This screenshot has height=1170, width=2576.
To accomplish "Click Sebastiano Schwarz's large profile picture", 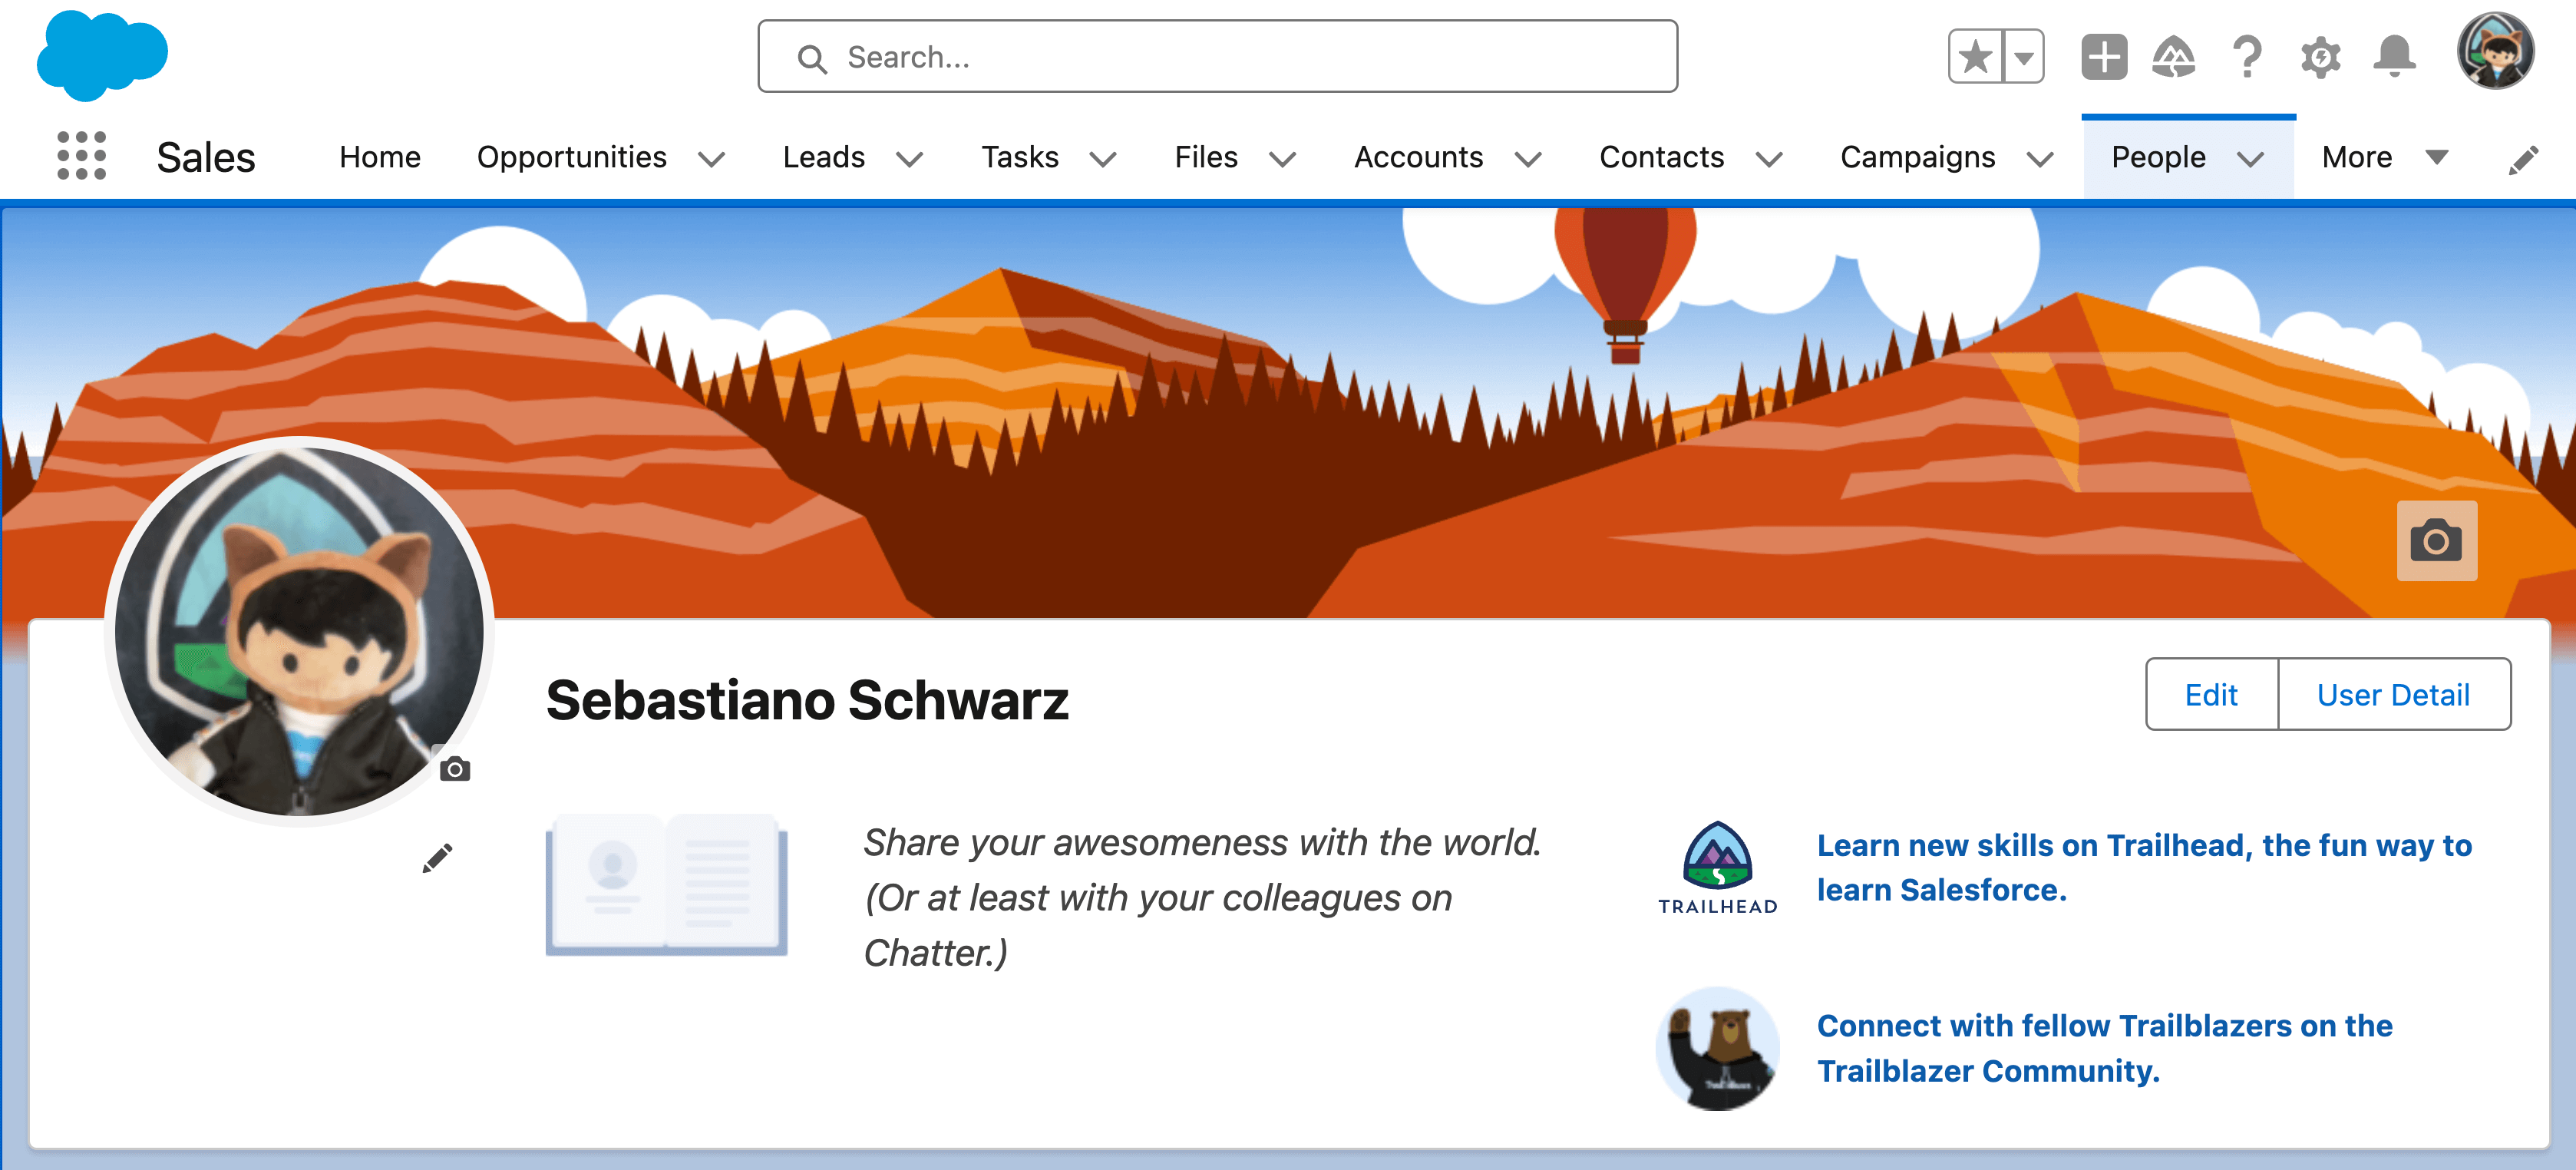I will (299, 631).
